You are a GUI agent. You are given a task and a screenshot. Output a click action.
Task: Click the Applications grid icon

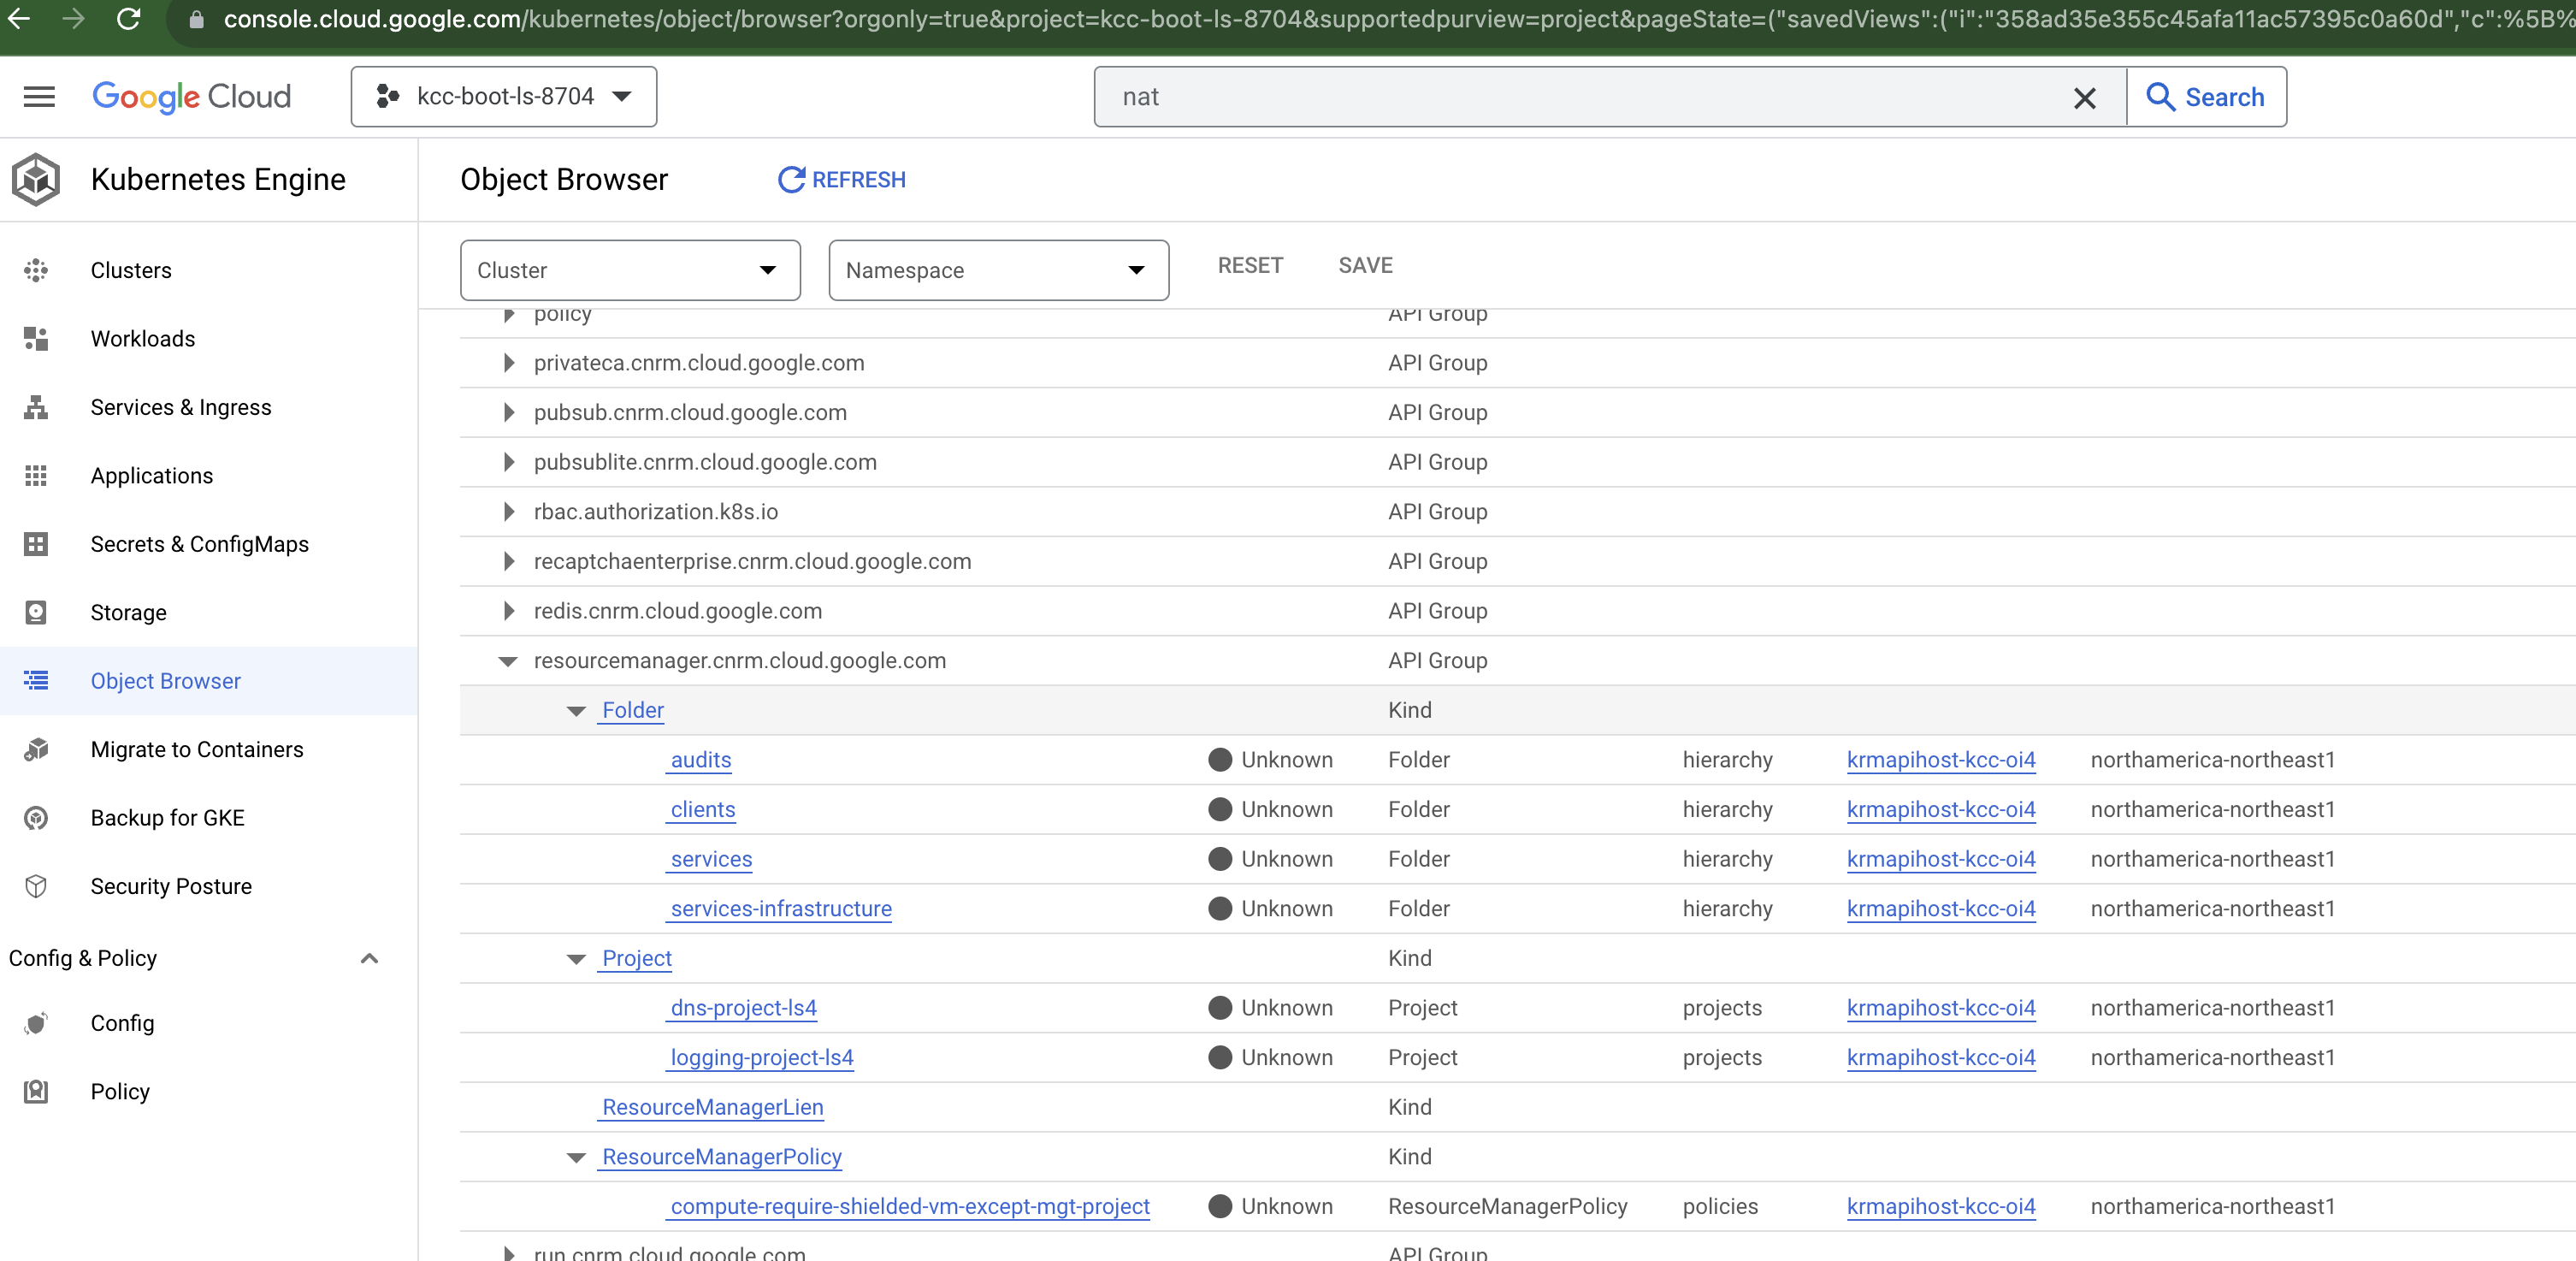(36, 476)
